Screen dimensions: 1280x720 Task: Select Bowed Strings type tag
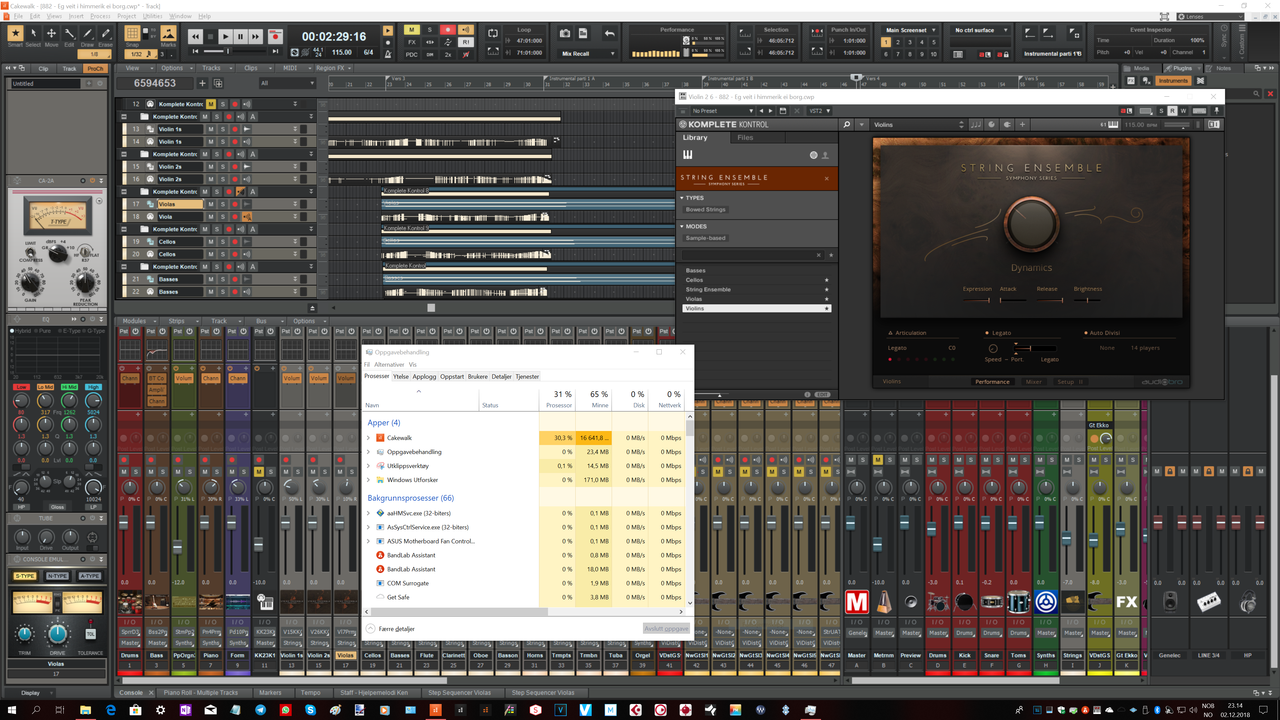706,210
